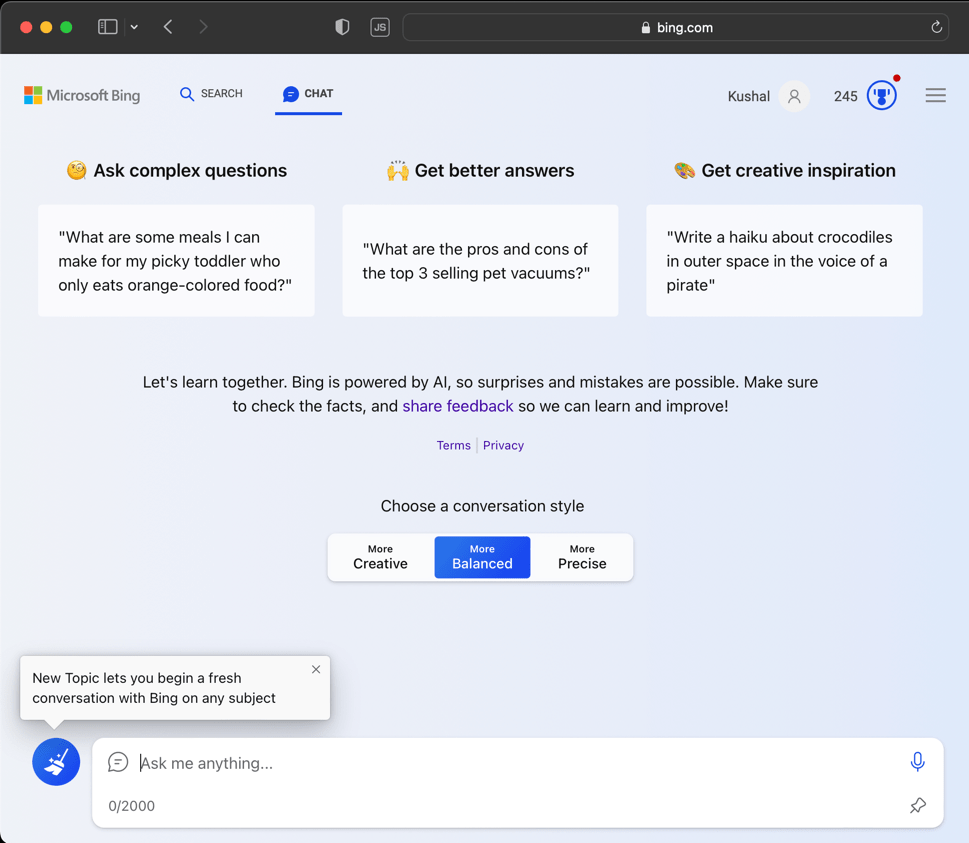The image size is (969, 843).
Task: Click the pin icon in chat box
Action: (x=917, y=805)
